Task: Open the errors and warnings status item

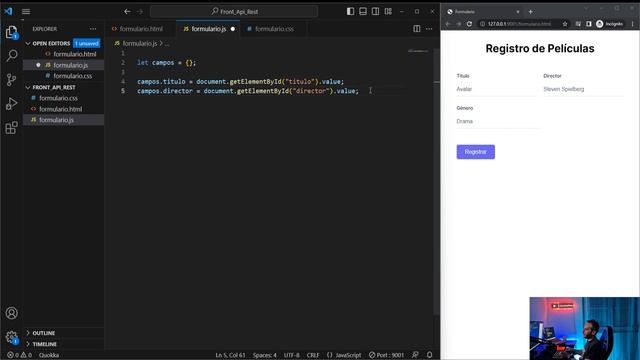Action: (x=19, y=355)
